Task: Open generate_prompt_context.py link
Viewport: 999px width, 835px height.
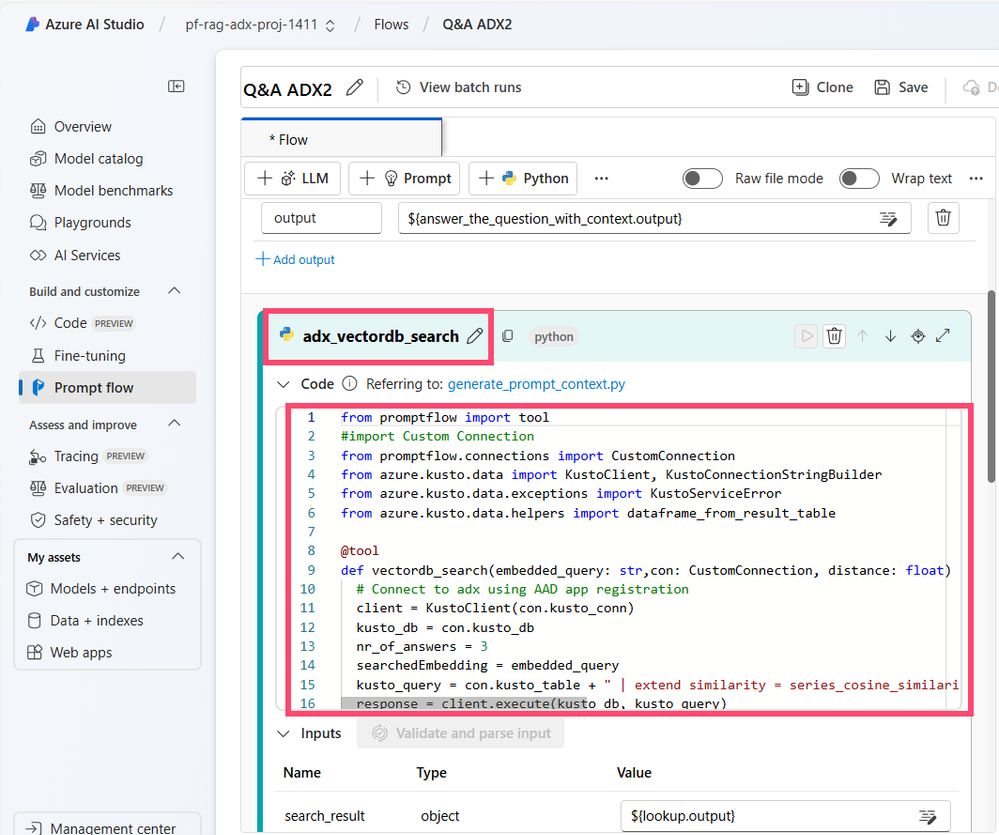Action: pyautogui.click(x=536, y=384)
